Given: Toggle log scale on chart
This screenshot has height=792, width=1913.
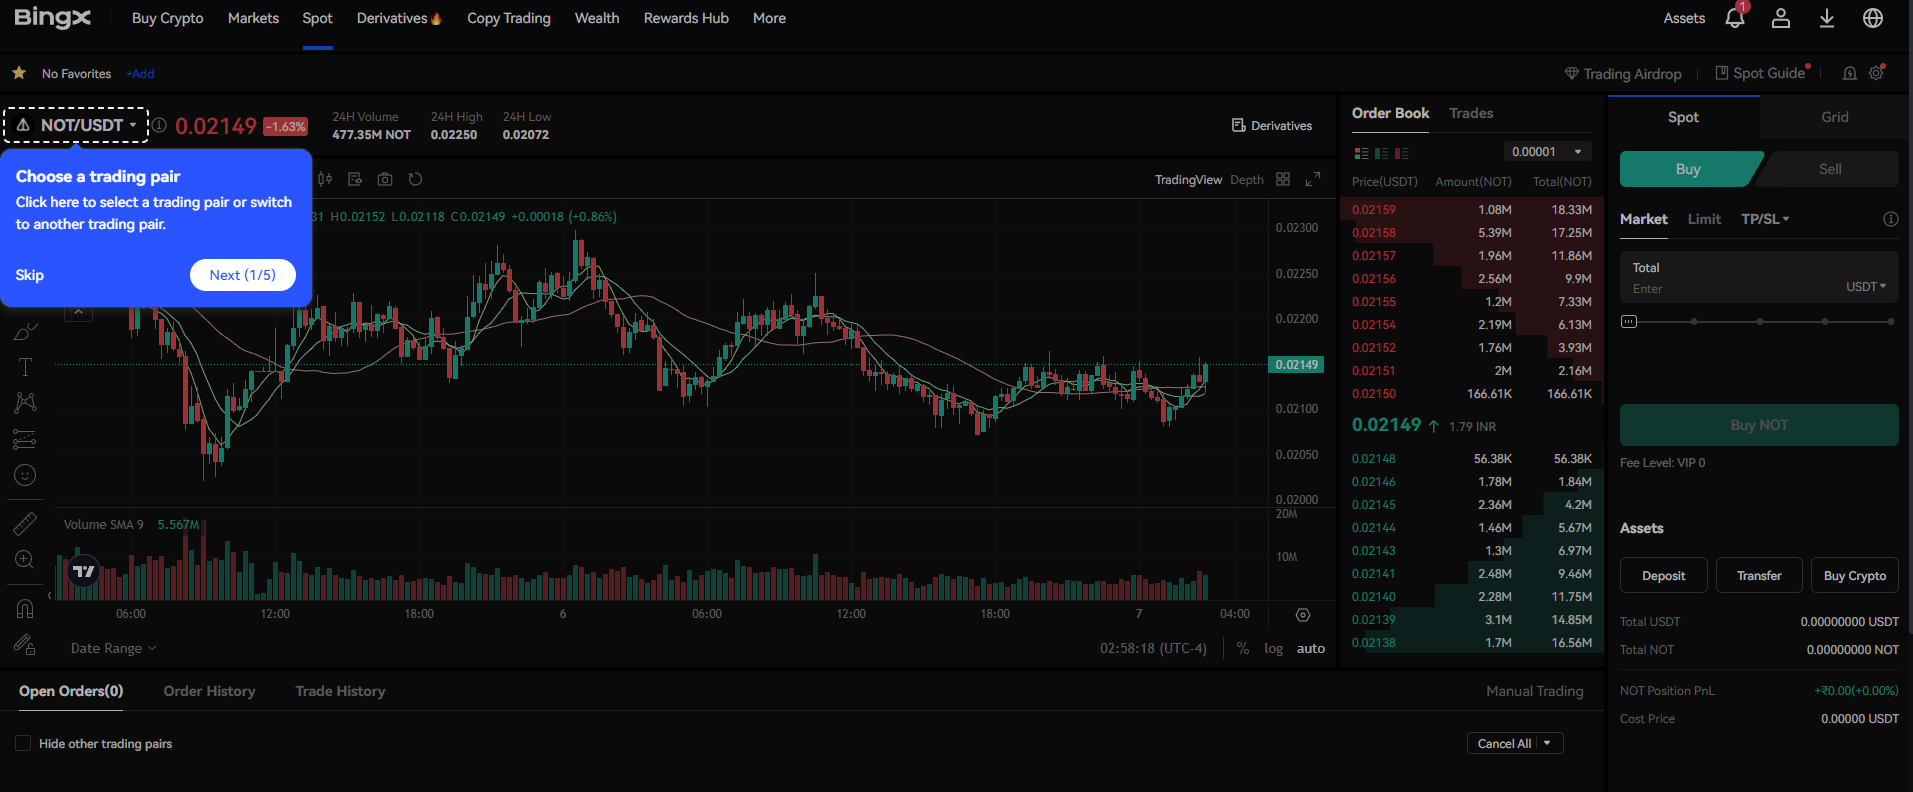Looking at the screenshot, I should coord(1273,648).
